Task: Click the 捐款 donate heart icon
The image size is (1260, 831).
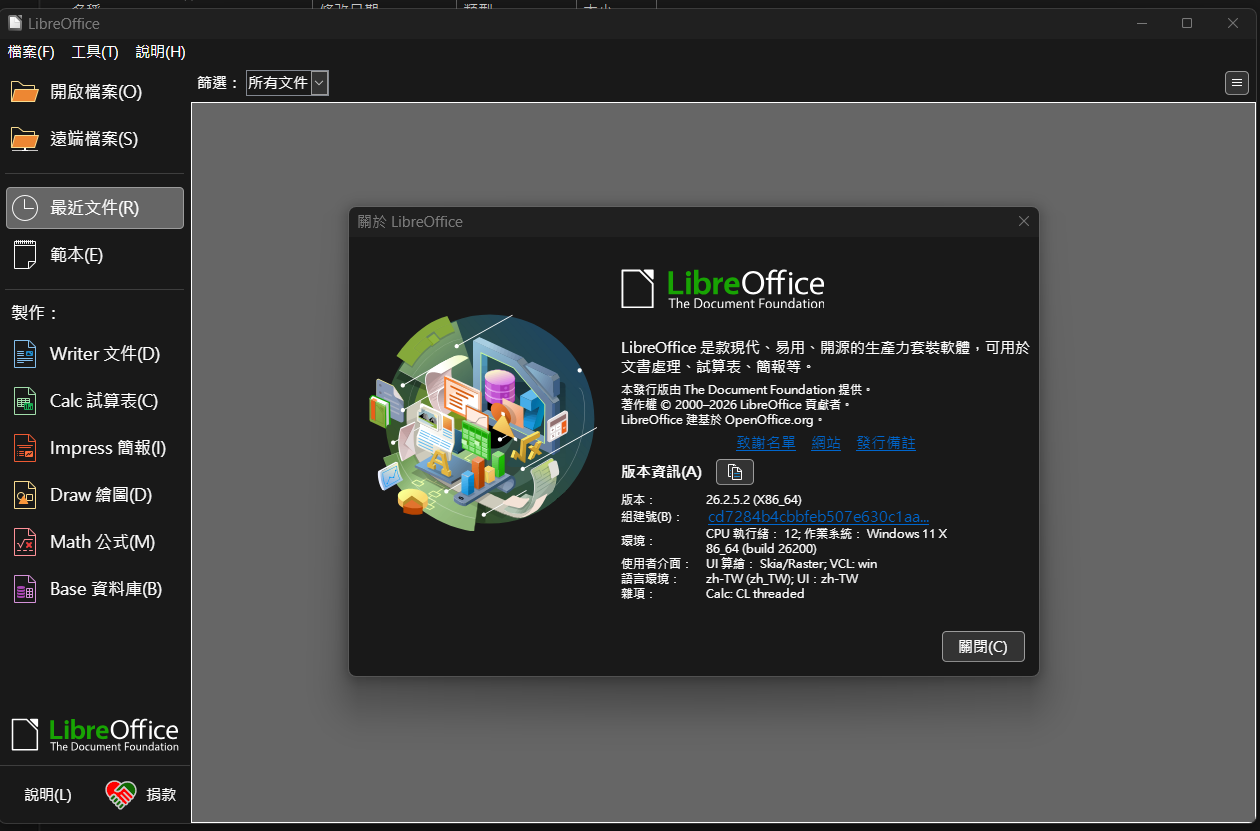Action: point(120,795)
